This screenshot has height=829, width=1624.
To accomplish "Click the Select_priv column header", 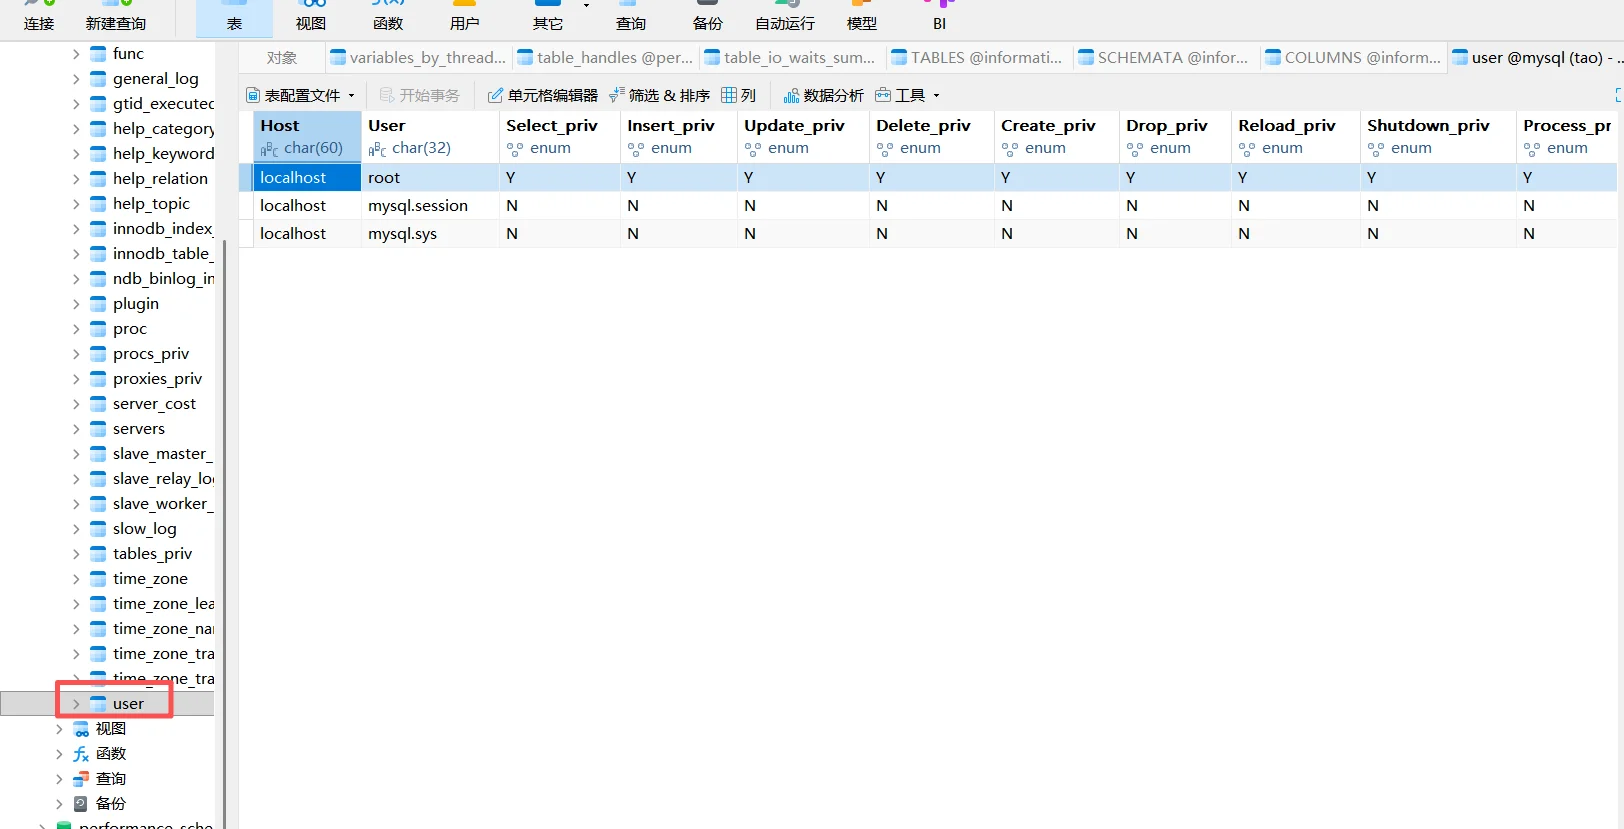I will point(552,126).
